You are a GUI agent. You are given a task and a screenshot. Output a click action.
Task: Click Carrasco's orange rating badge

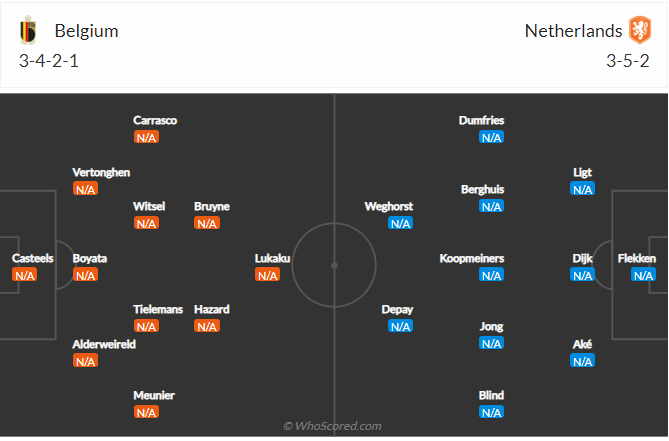coord(146,137)
